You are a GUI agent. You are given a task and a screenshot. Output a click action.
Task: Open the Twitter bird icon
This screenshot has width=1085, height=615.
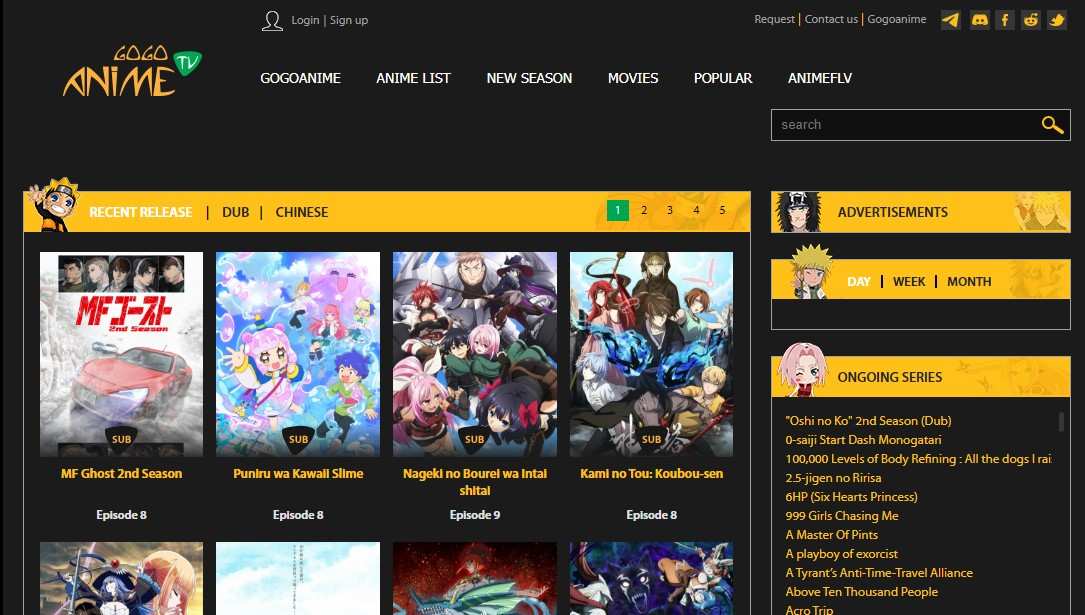tap(1057, 20)
